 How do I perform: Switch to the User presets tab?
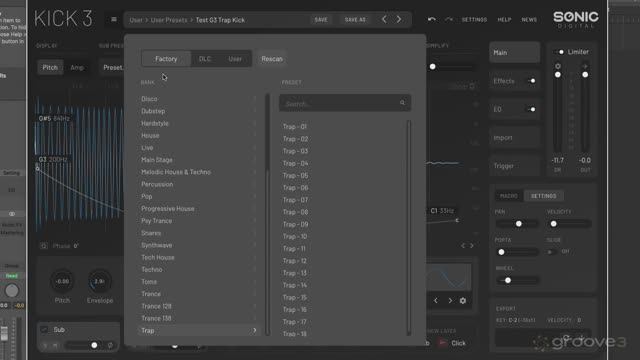pos(235,59)
